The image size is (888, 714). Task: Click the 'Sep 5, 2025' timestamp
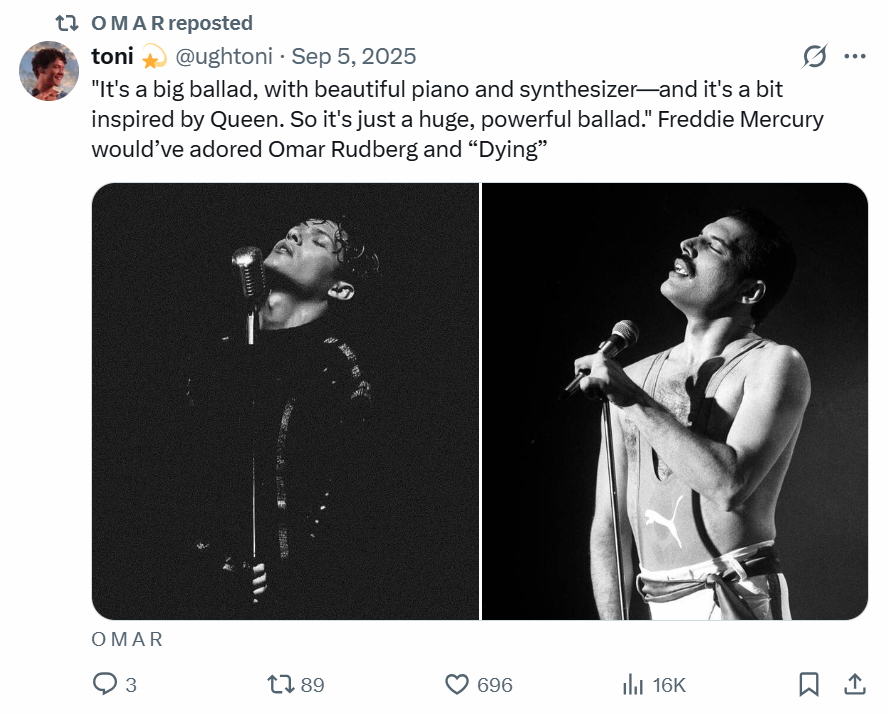click(x=354, y=56)
